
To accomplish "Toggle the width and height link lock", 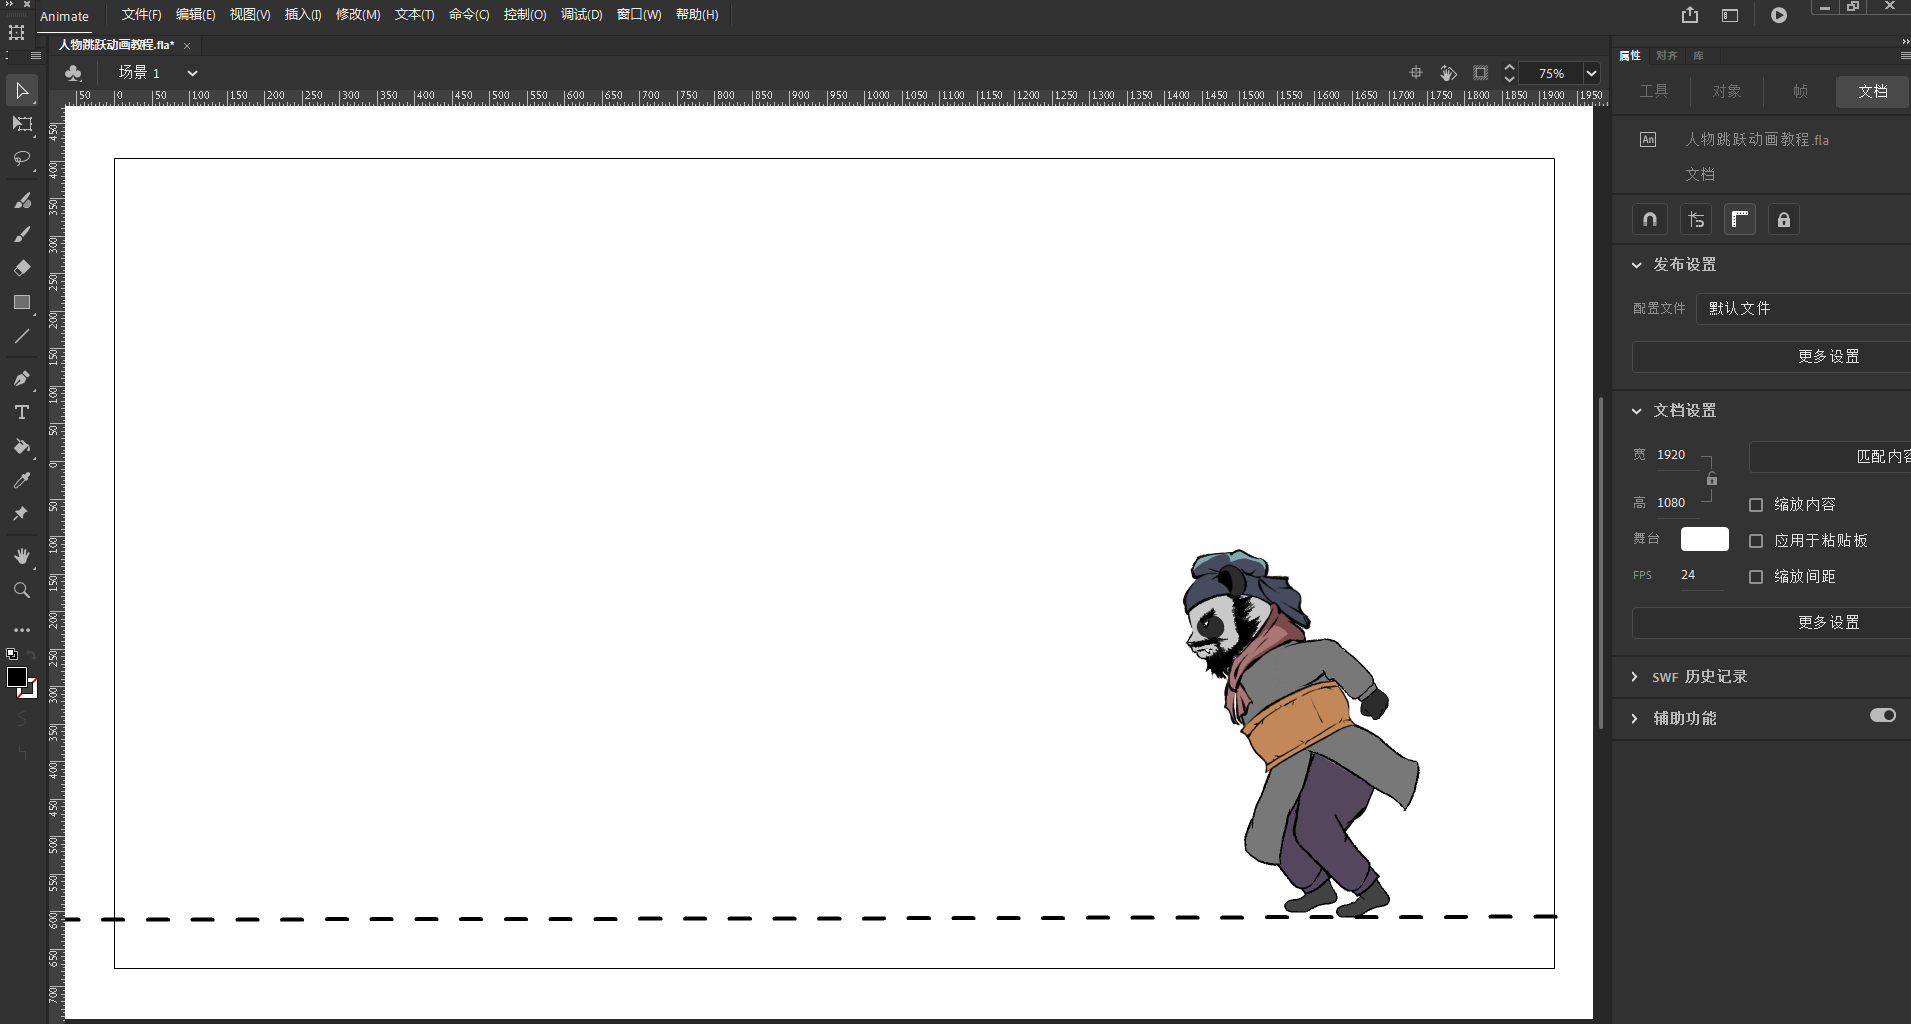I will point(1712,479).
